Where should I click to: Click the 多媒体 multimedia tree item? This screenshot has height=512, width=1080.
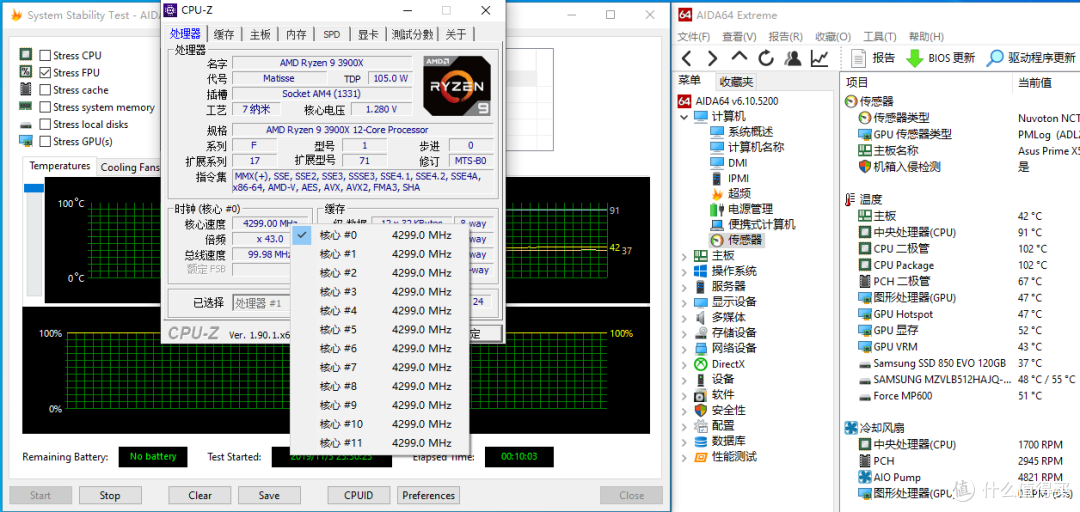[720, 318]
